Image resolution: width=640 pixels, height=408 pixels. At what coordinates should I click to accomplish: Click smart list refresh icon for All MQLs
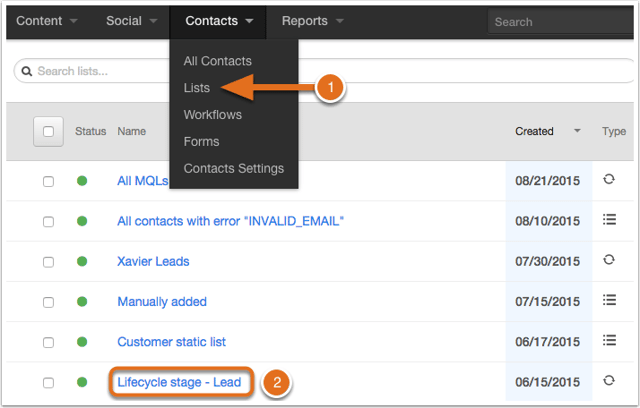[x=609, y=179]
